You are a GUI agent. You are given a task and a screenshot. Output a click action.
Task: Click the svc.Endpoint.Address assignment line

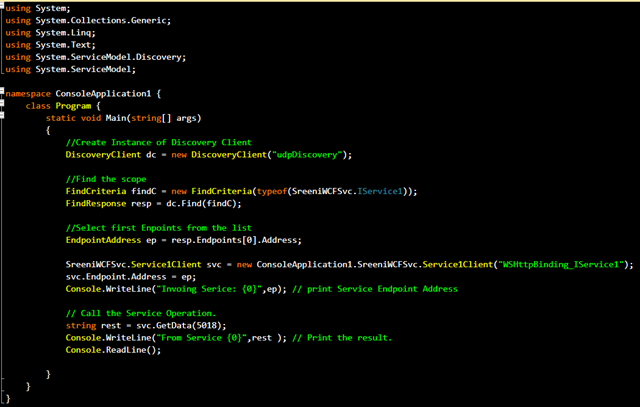(131, 277)
